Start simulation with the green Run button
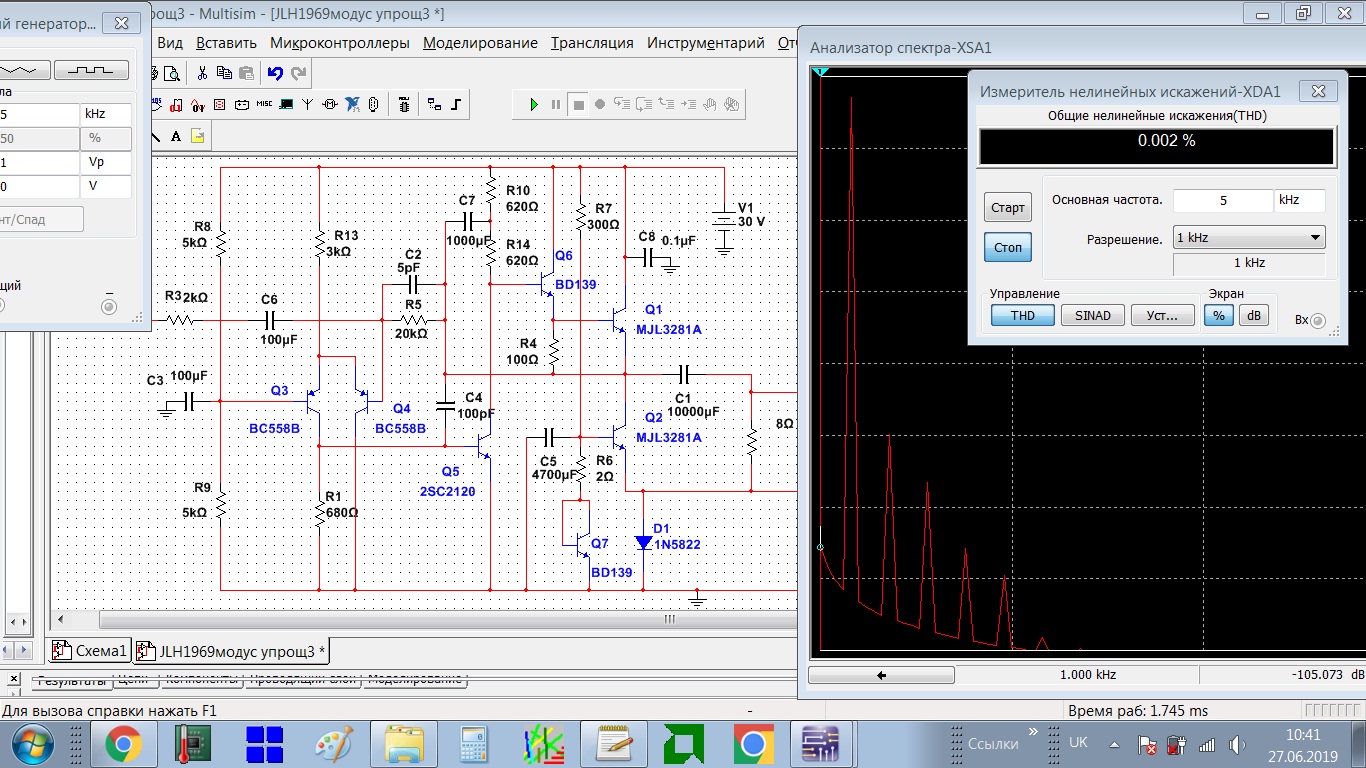The width and height of the screenshot is (1366, 768). [534, 104]
